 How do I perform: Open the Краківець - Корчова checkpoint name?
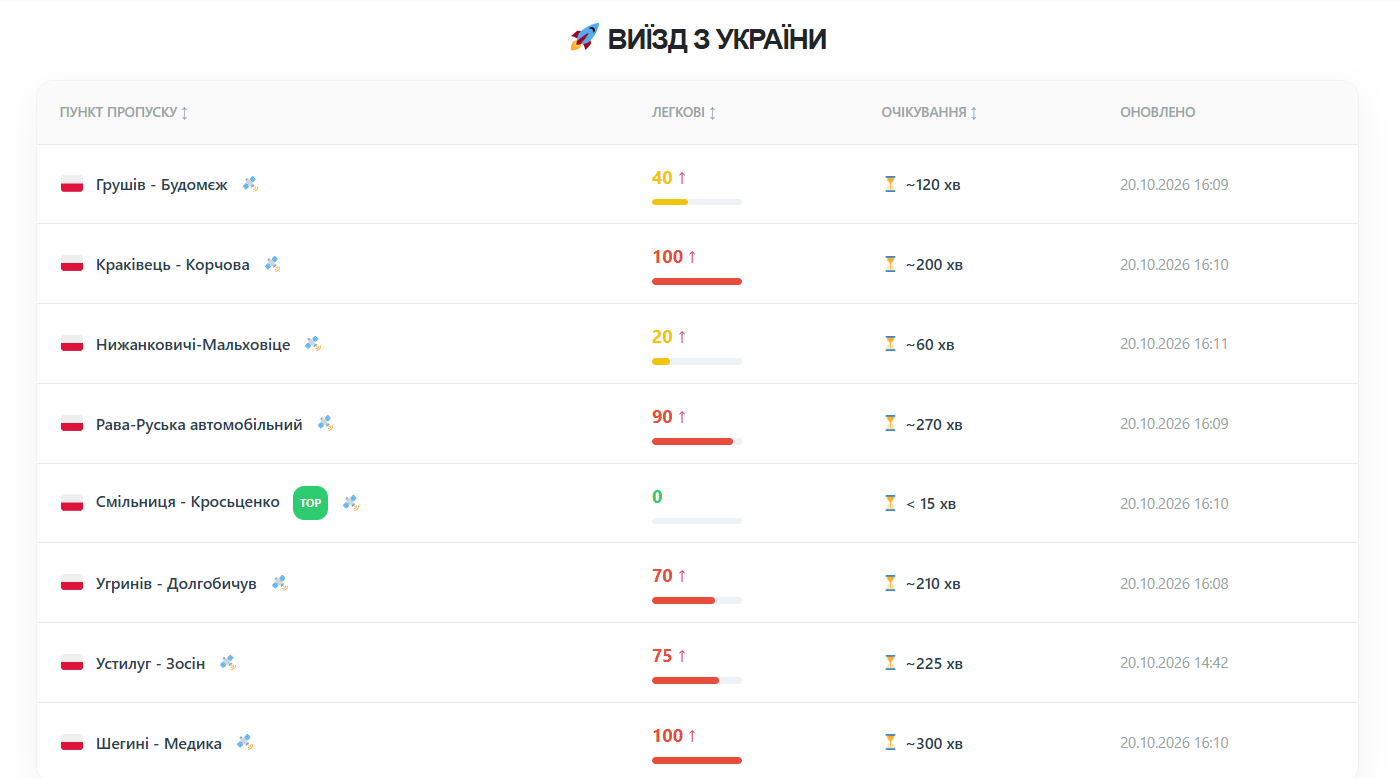click(173, 265)
